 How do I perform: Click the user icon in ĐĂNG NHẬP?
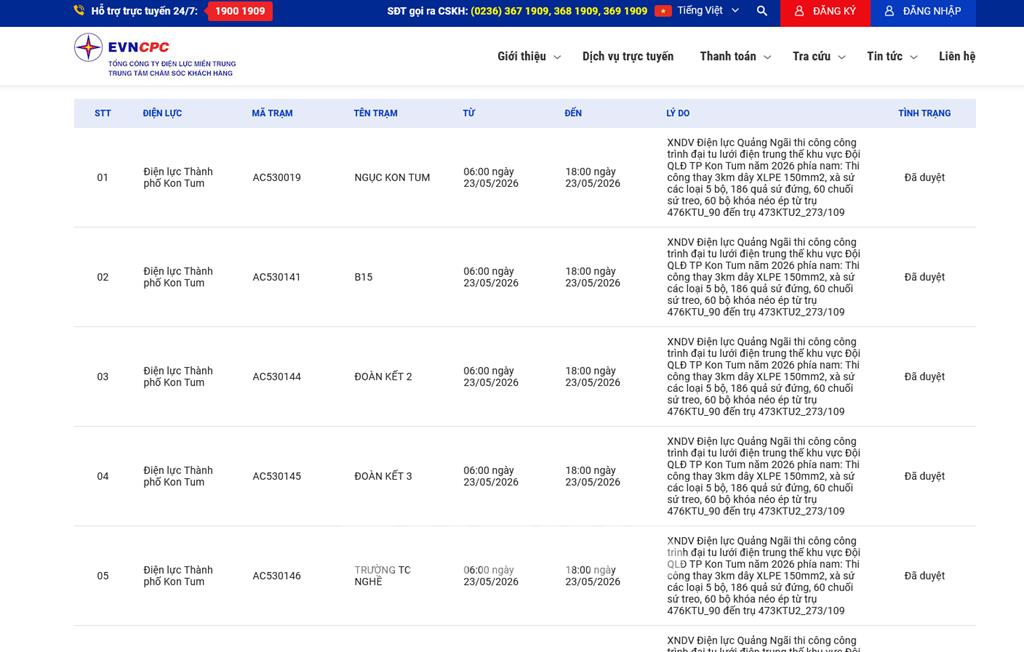(889, 11)
